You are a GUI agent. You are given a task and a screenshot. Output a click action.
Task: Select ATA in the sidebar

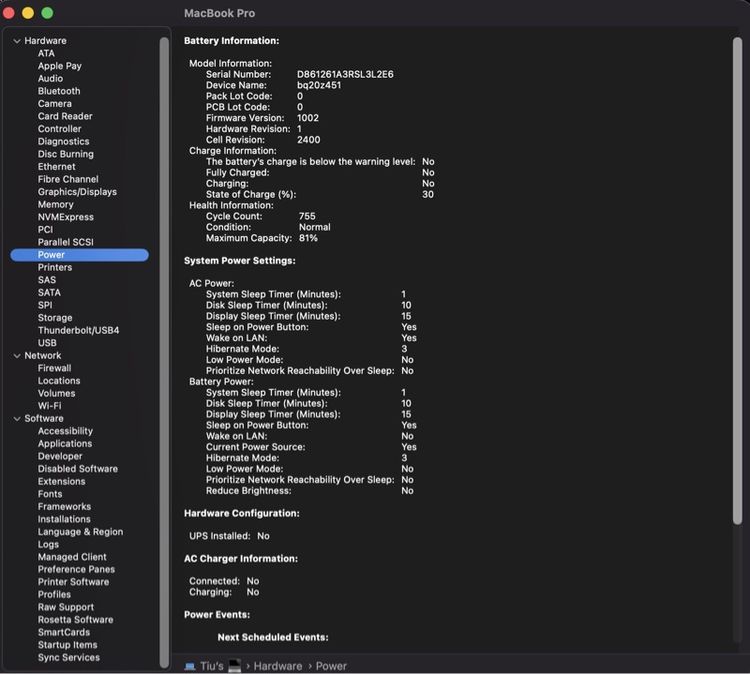(46, 54)
